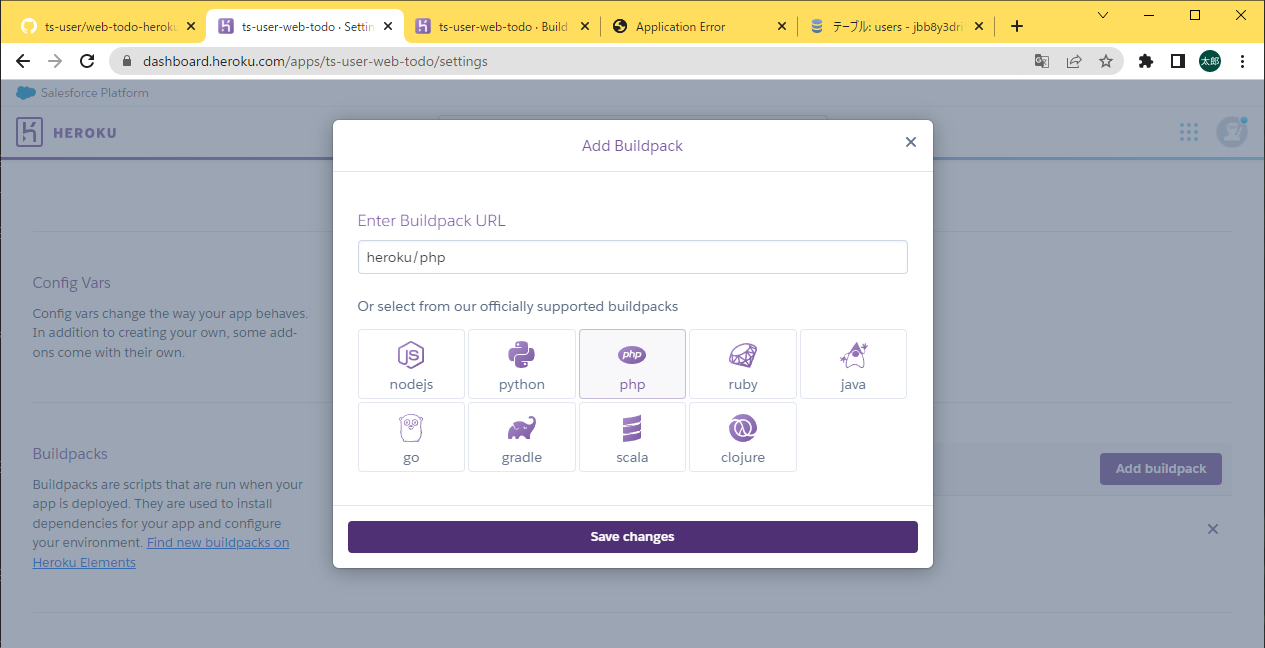Close the Add Buildpack dialog
Image resolution: width=1265 pixels, height=648 pixels.
[911, 142]
